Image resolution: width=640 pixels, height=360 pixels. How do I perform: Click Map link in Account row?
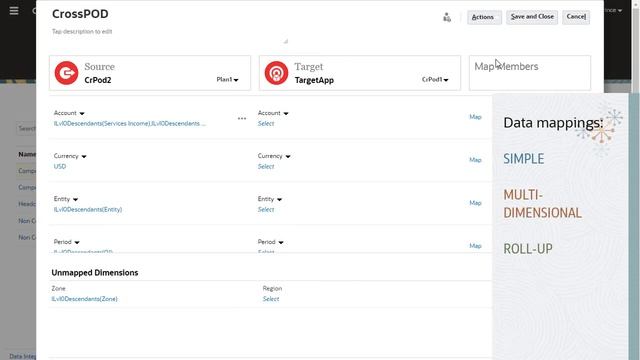pyautogui.click(x=476, y=117)
